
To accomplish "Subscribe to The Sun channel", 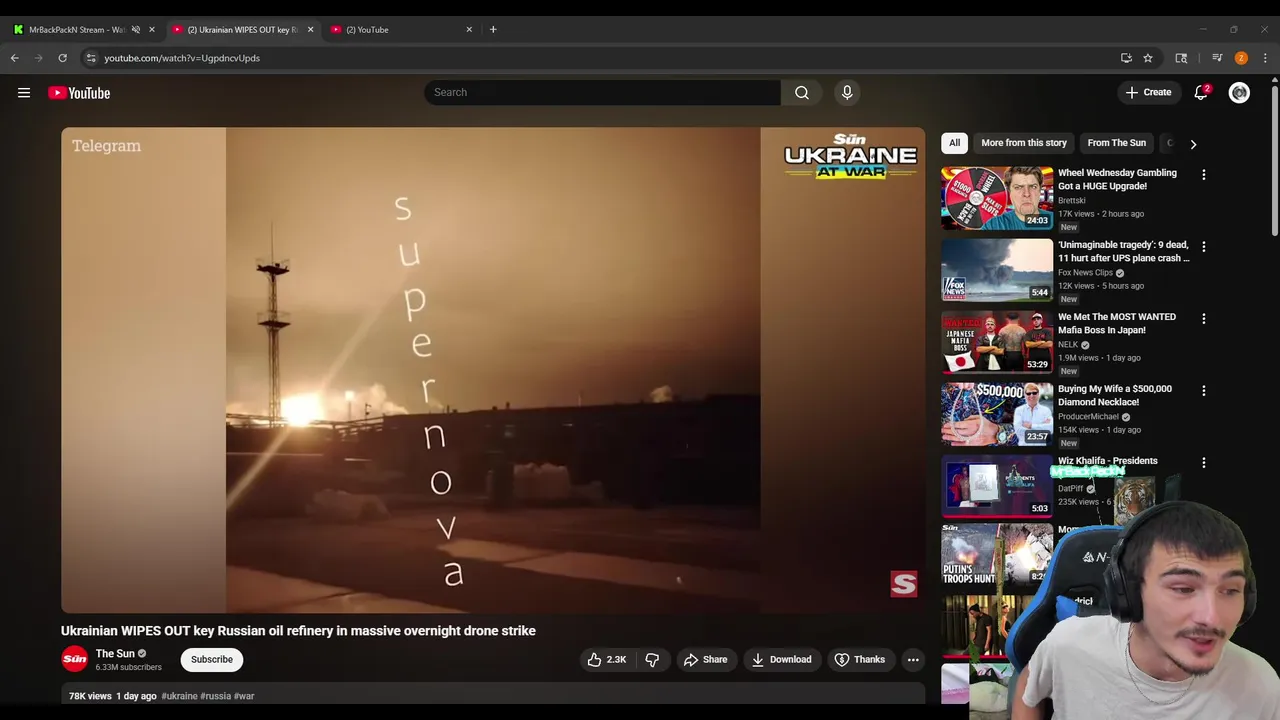I will pos(212,659).
